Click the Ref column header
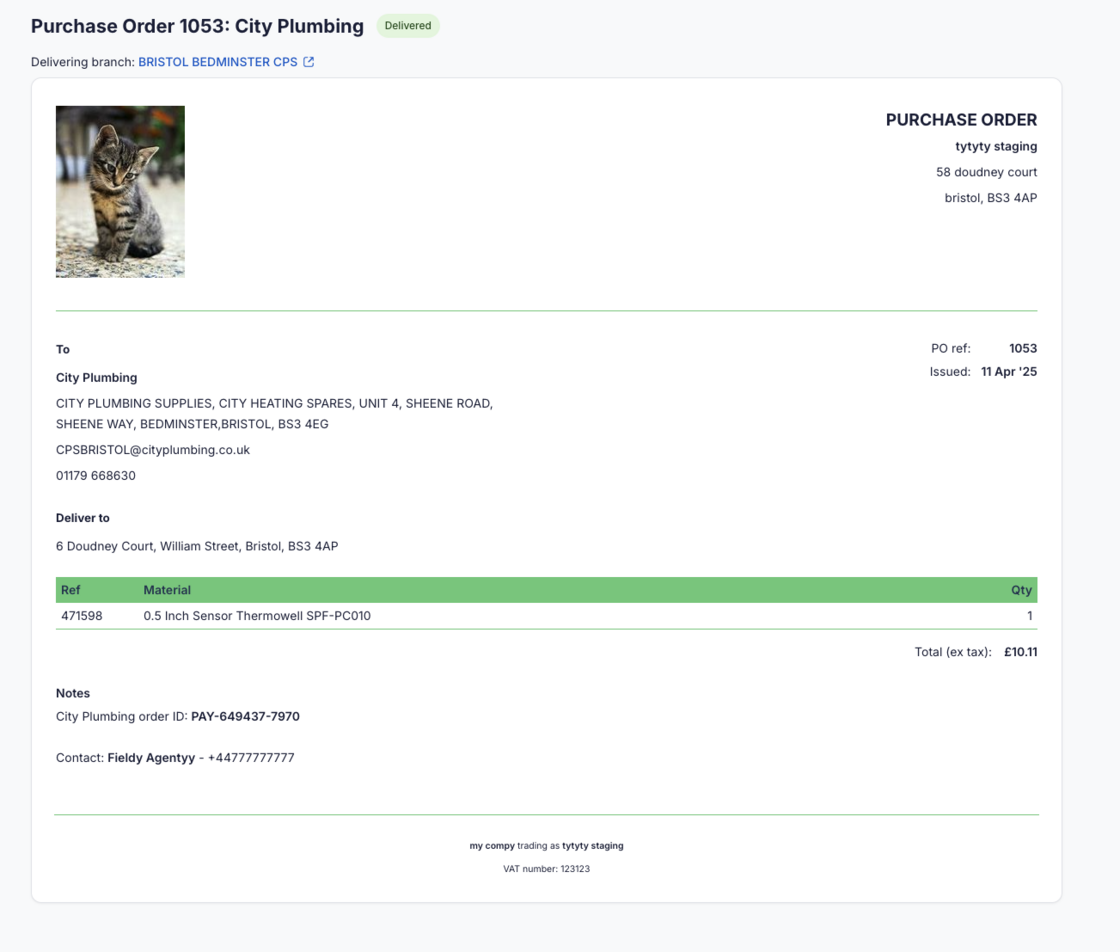 [71, 590]
